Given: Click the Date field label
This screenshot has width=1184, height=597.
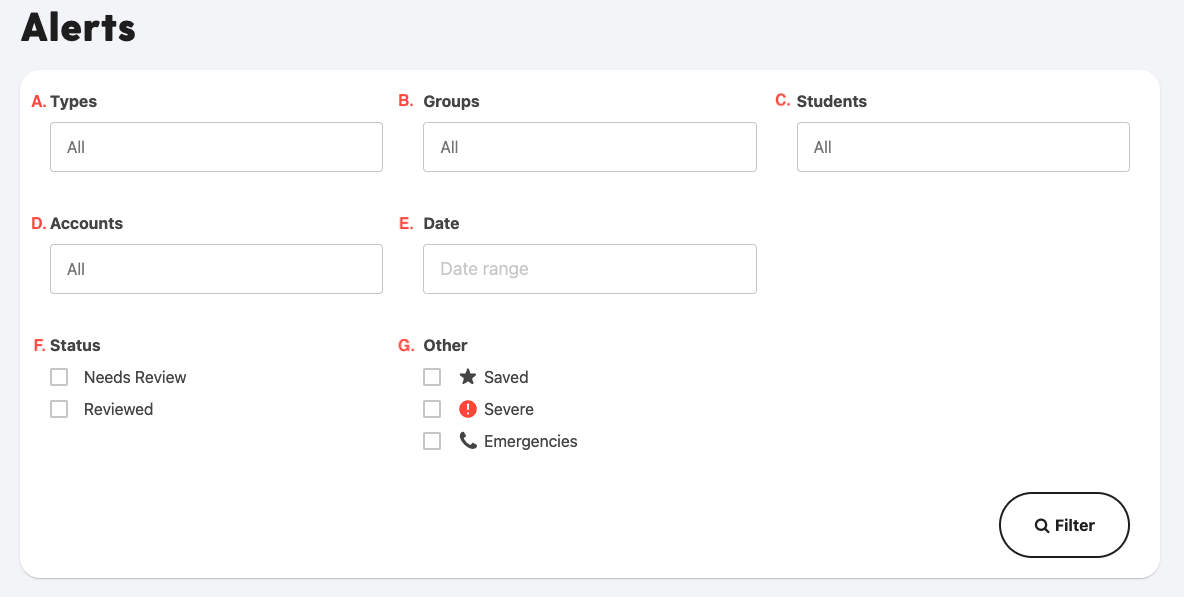Looking at the screenshot, I should (441, 223).
